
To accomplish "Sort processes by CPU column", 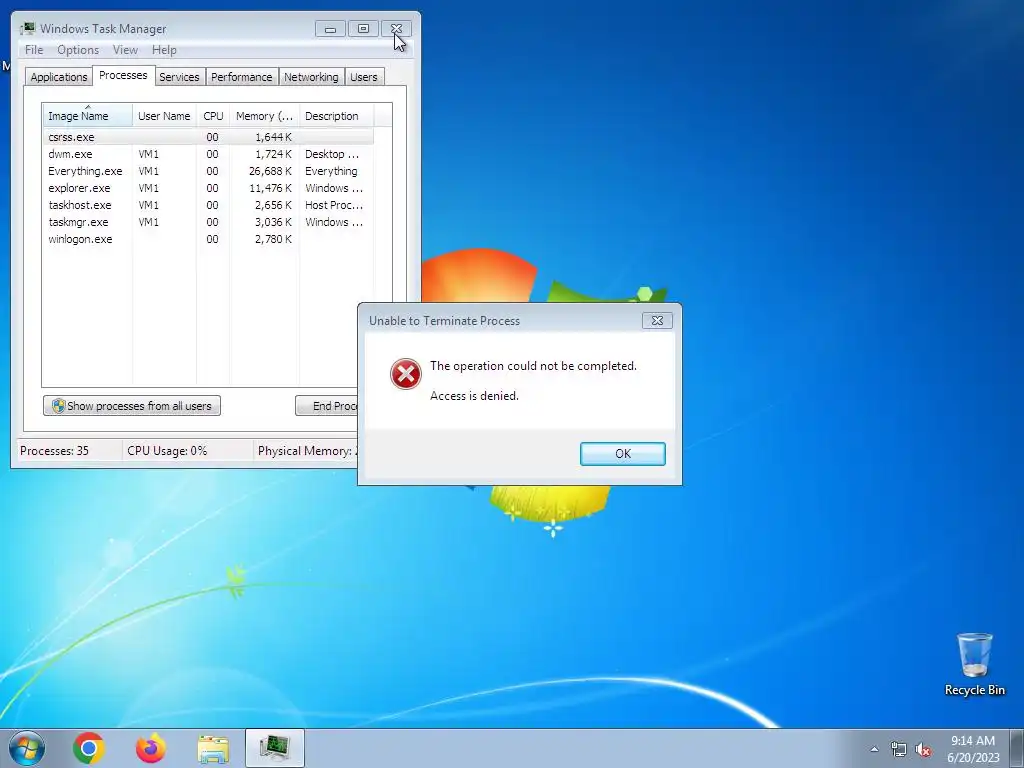I will coord(213,116).
